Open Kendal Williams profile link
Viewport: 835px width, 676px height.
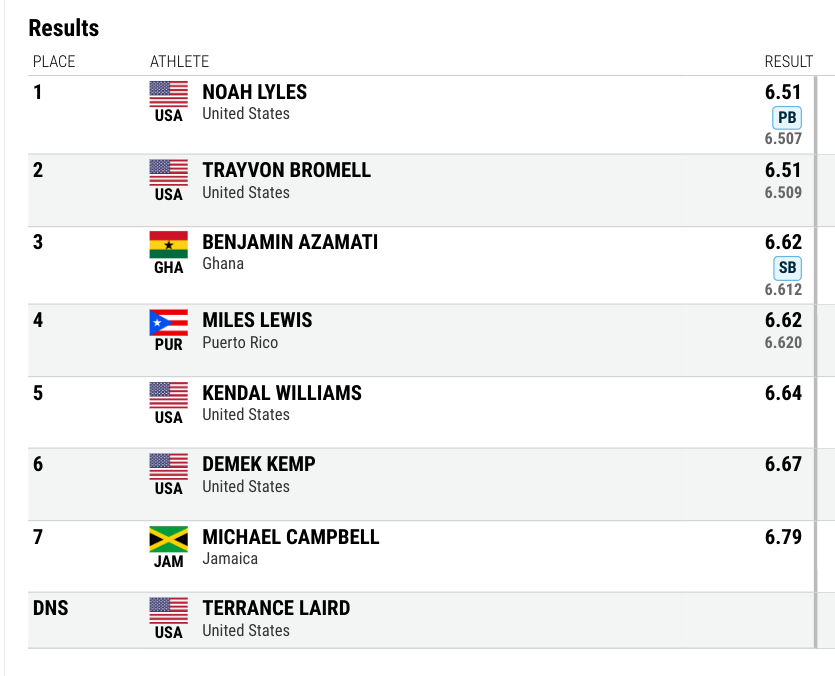click(x=282, y=393)
